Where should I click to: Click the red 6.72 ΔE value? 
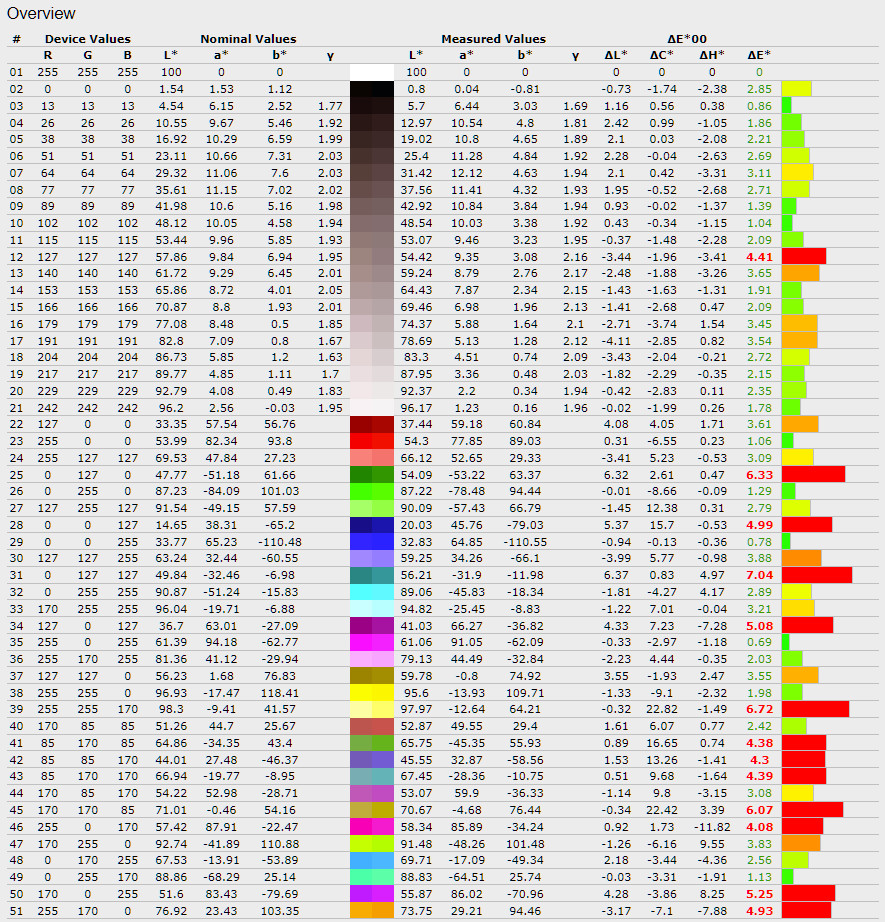click(759, 708)
